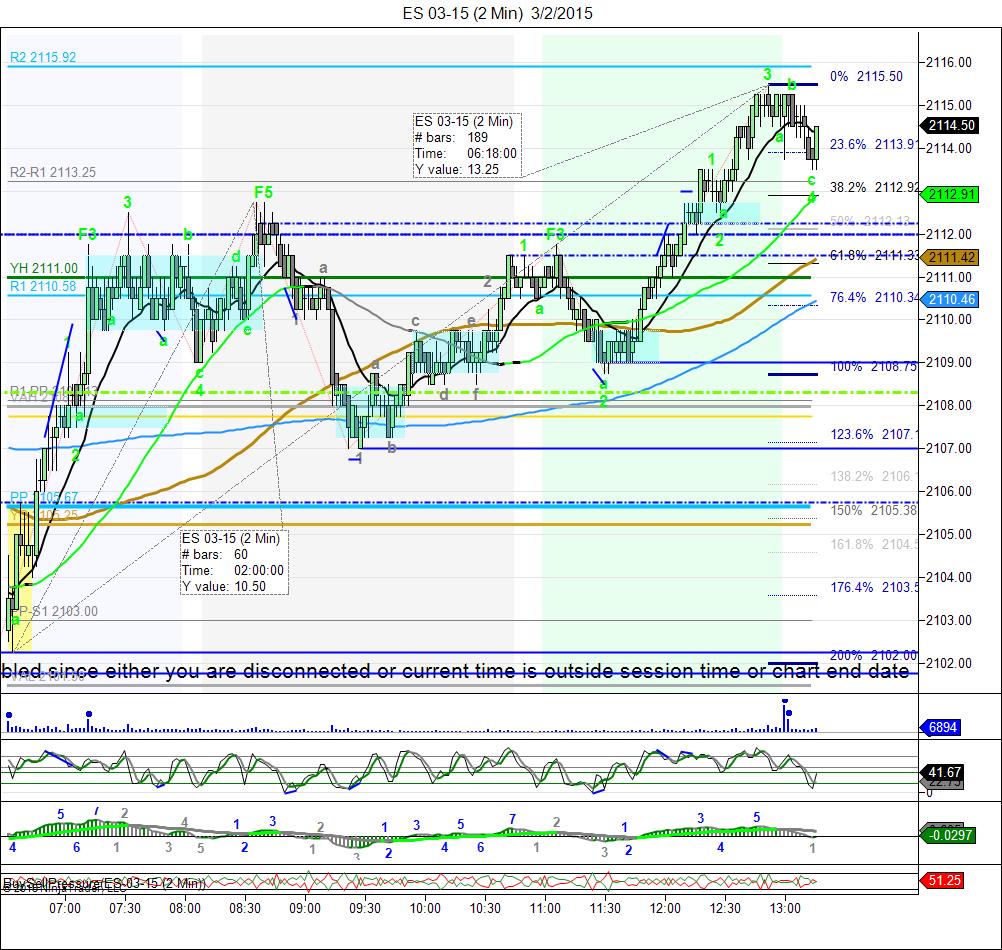Click the '# bars: 60' info line
The height and width of the screenshot is (950, 1002).
pyautogui.click(x=215, y=555)
